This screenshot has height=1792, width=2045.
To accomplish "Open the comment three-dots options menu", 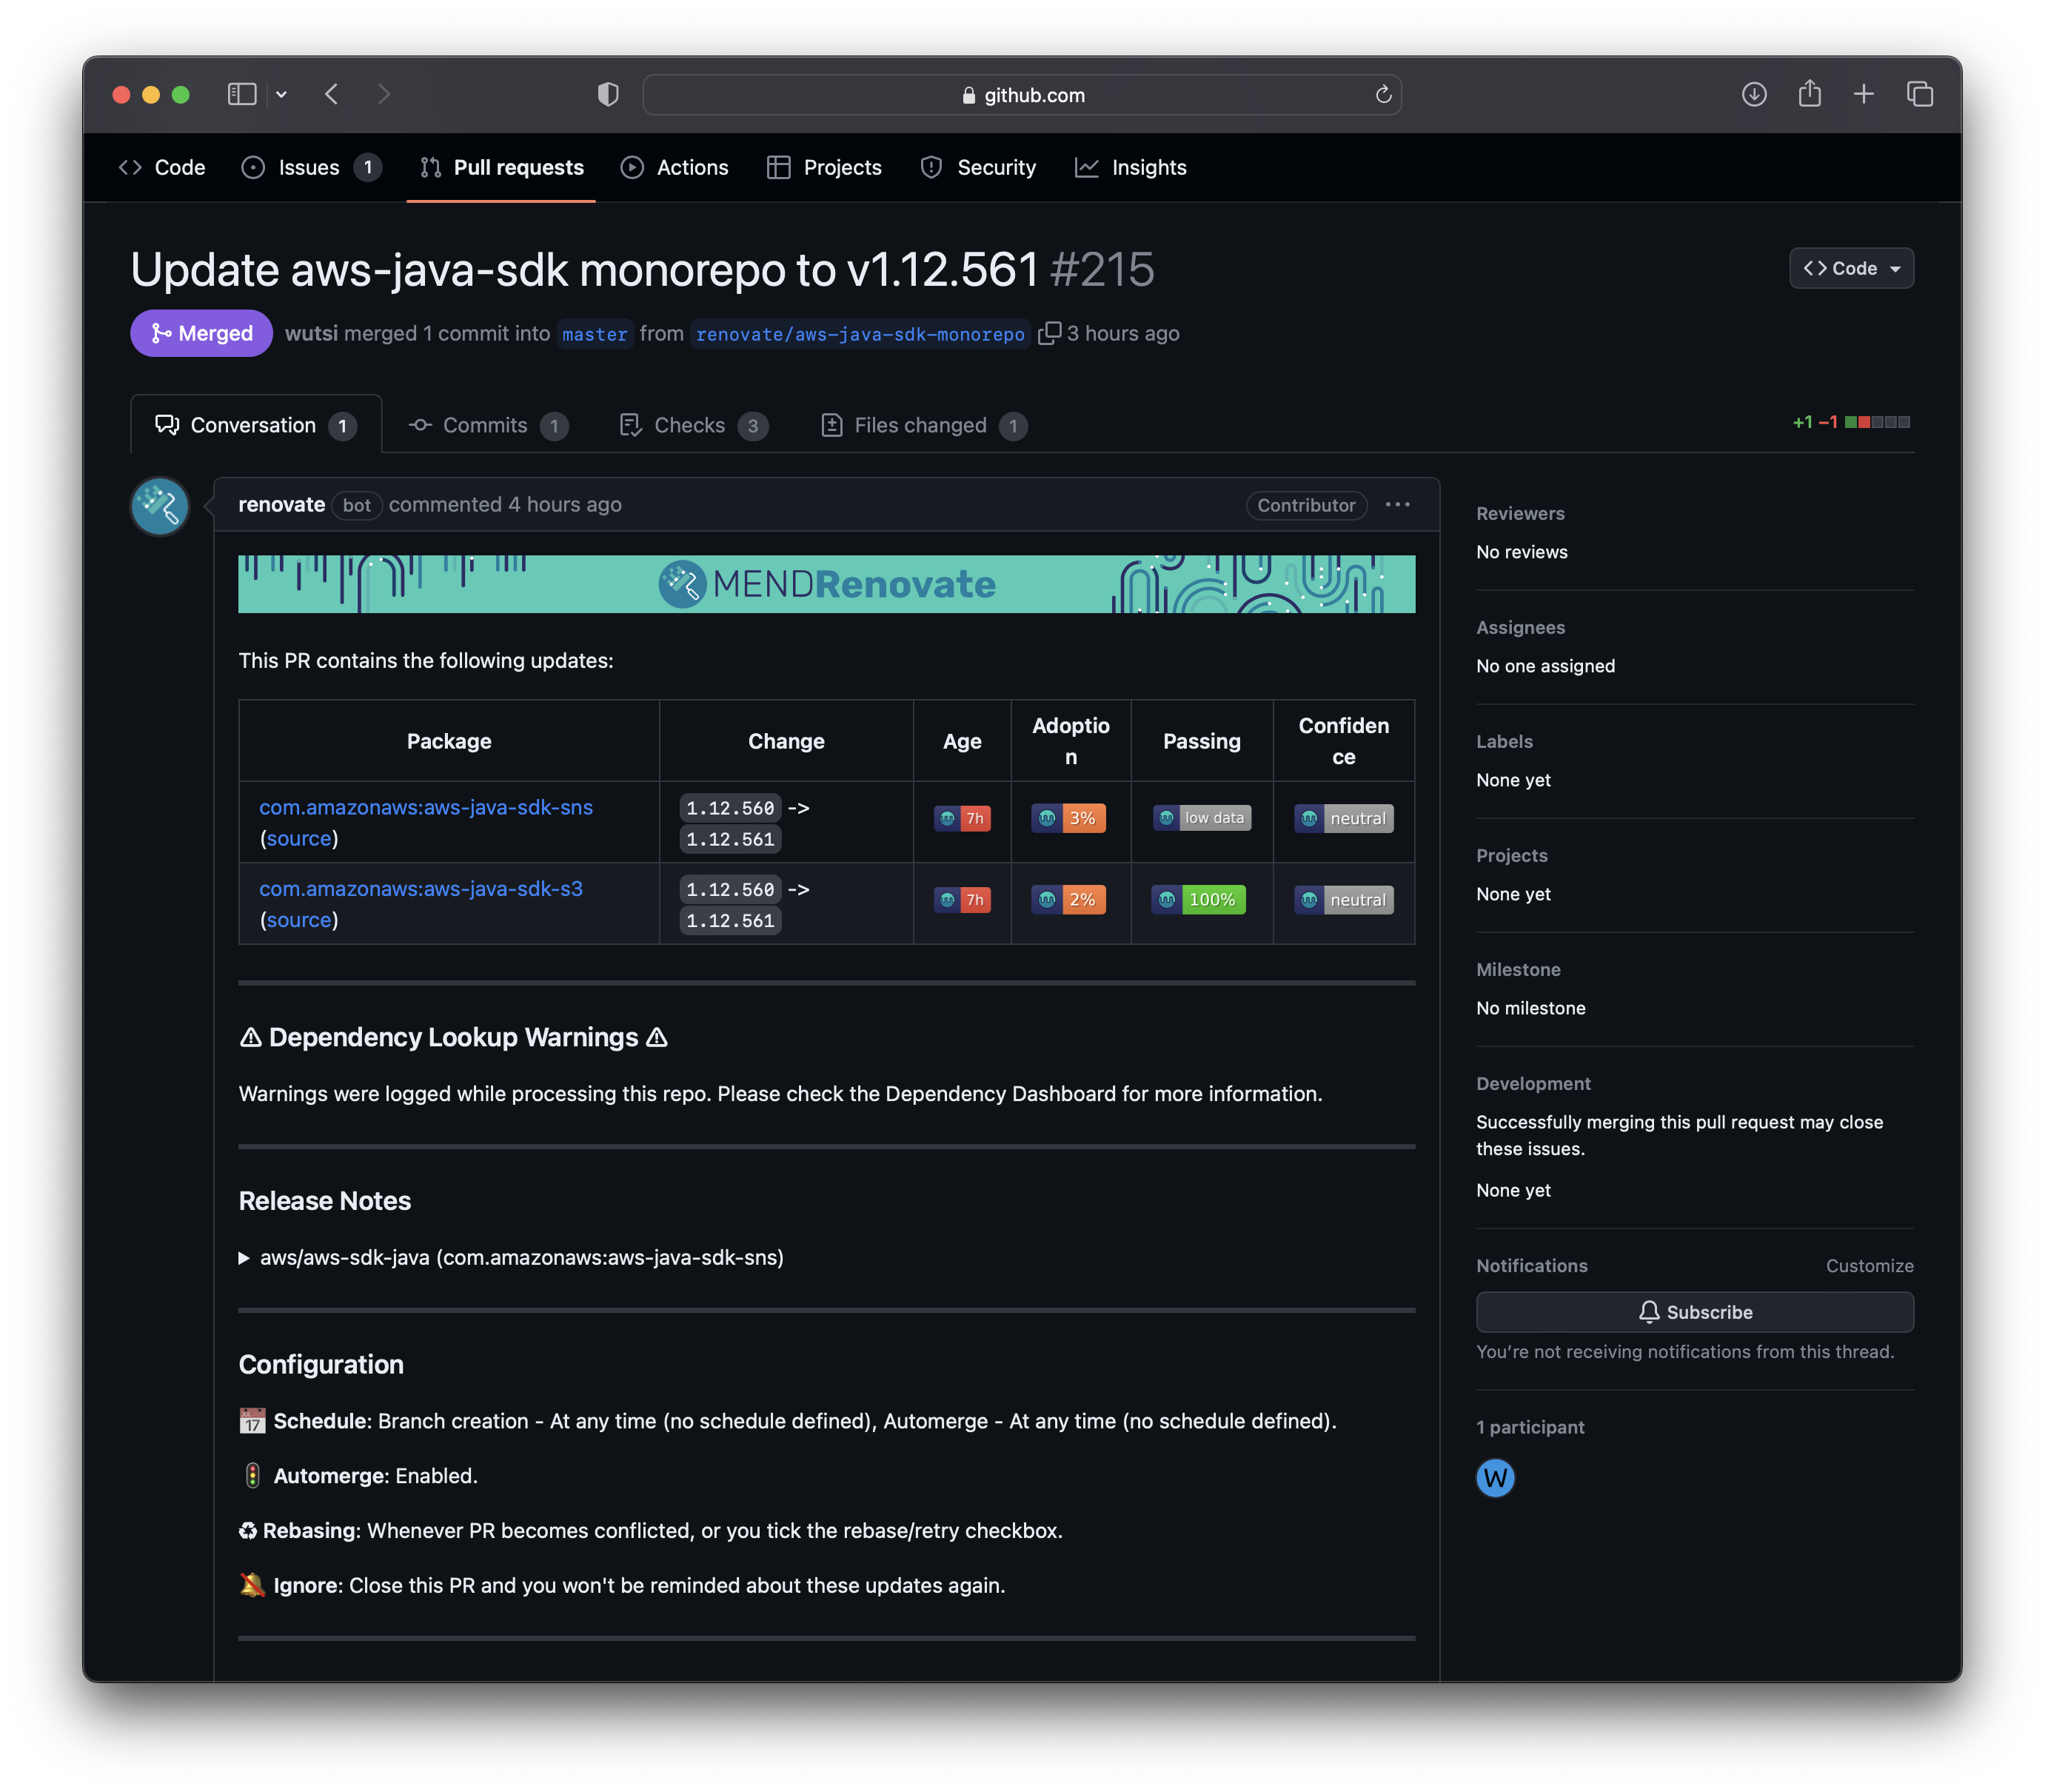I will (x=1397, y=505).
